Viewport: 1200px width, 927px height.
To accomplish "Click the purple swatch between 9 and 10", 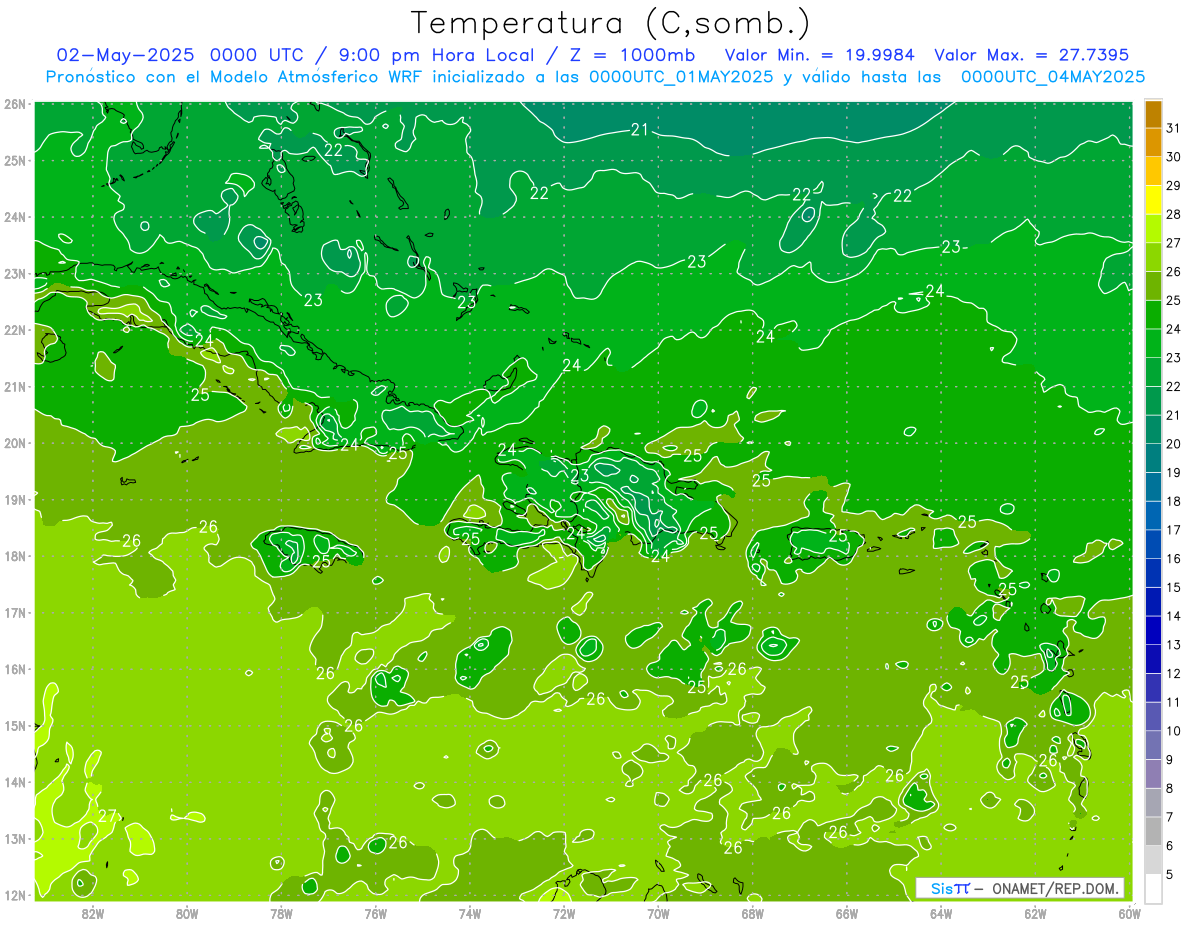I will 1153,746.
